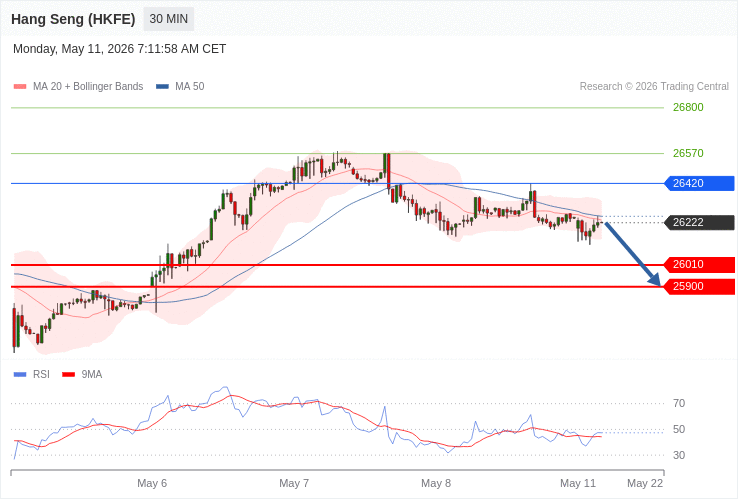This screenshot has width=738, height=500.
Task: Click the RSI 70 level label
Action: coord(679,403)
